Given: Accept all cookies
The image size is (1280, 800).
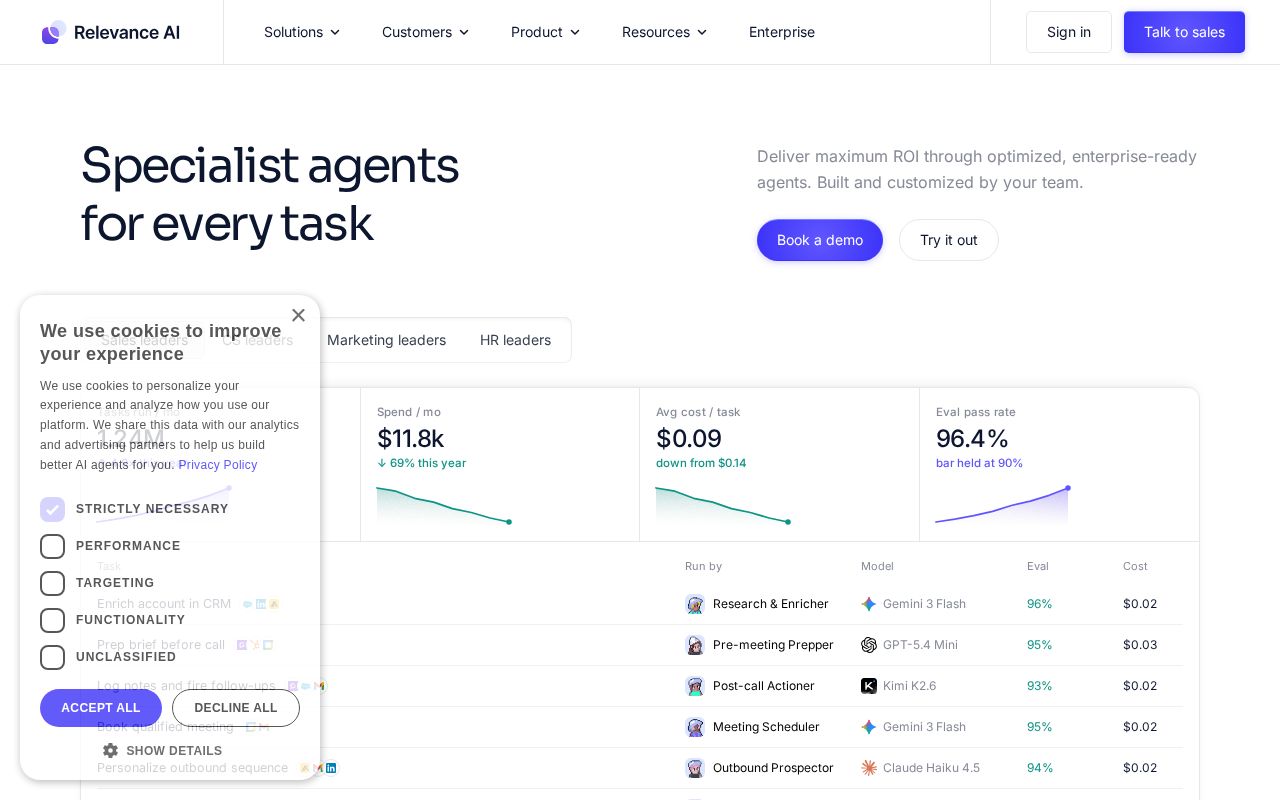Looking at the screenshot, I should click(101, 708).
